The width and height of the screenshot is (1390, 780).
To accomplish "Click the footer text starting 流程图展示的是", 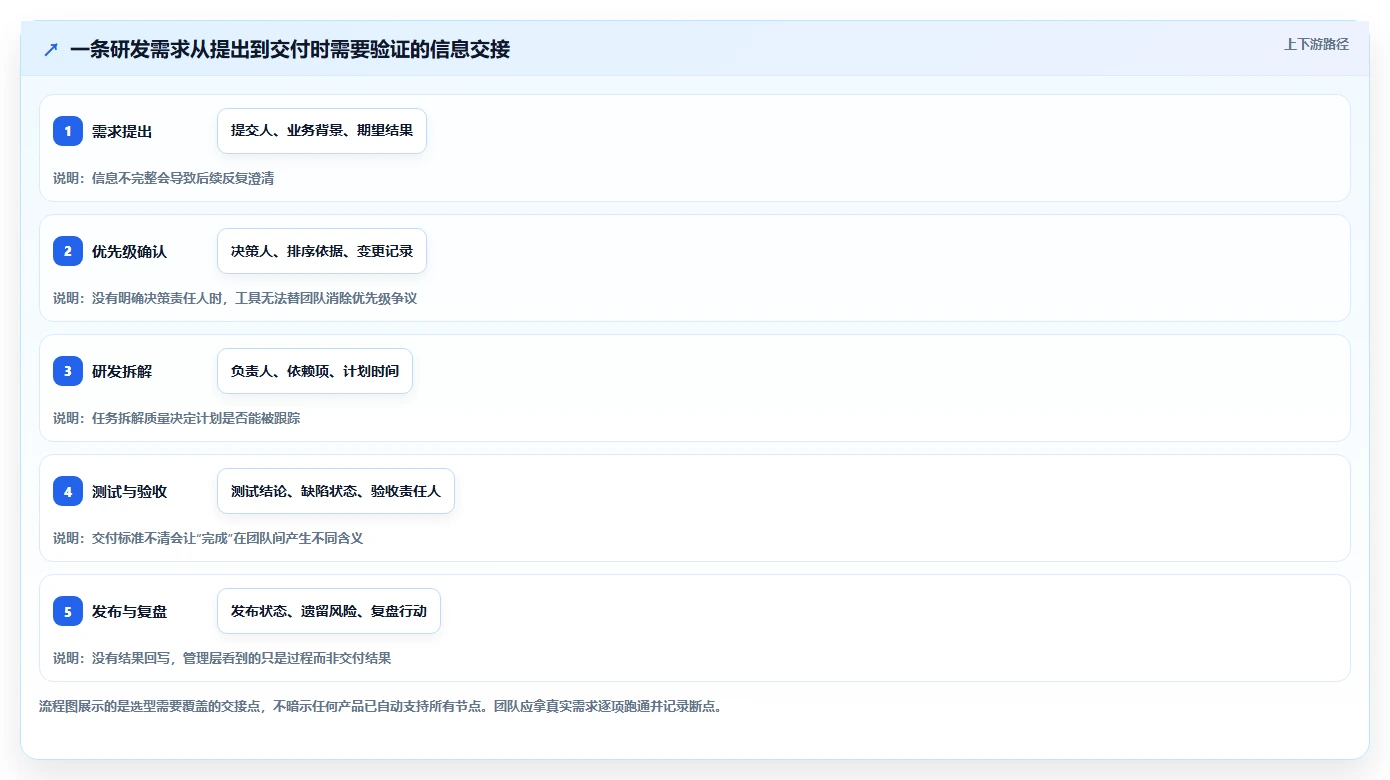I will pos(380,706).
